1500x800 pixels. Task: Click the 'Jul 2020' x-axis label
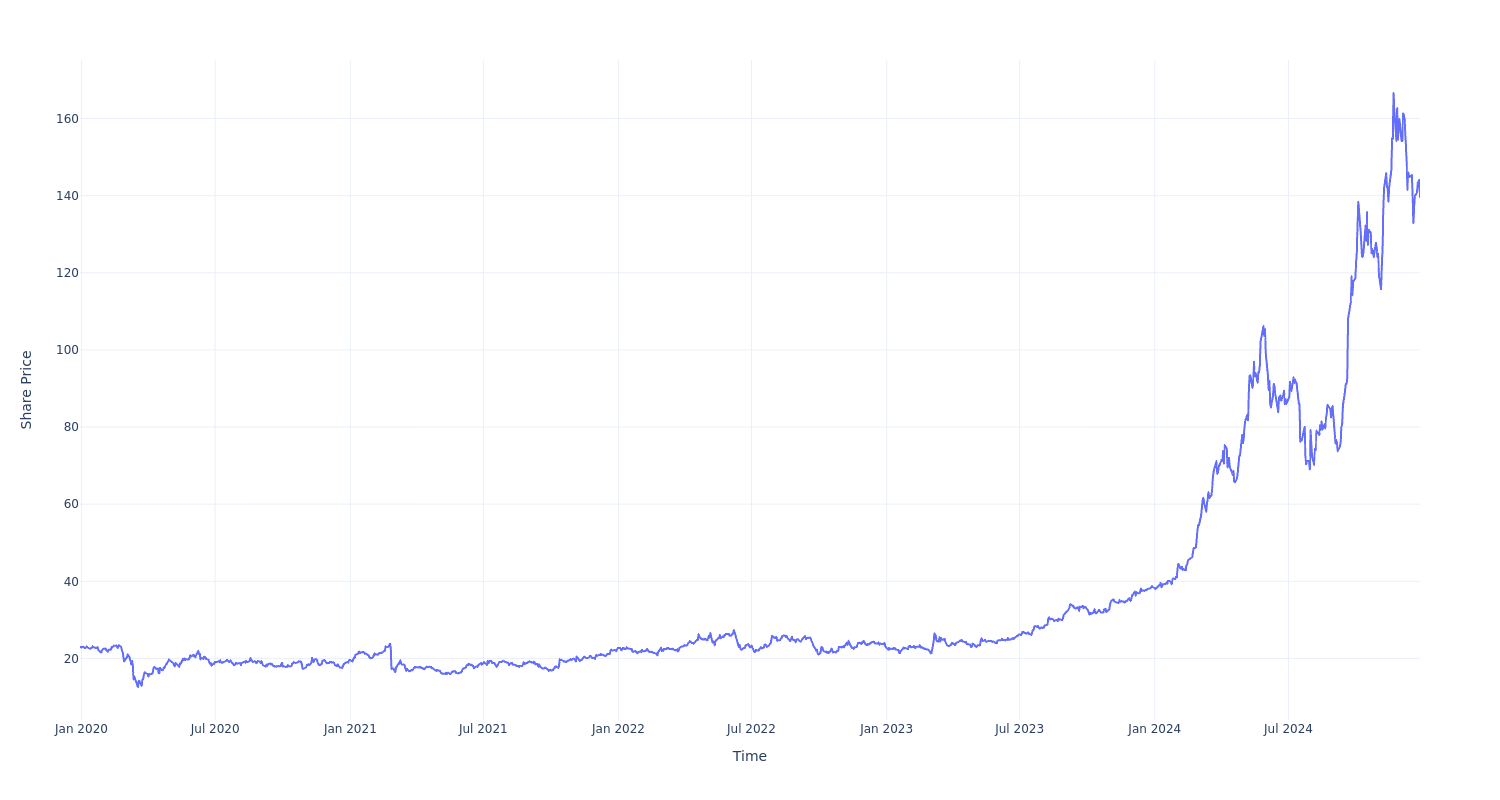coord(215,729)
